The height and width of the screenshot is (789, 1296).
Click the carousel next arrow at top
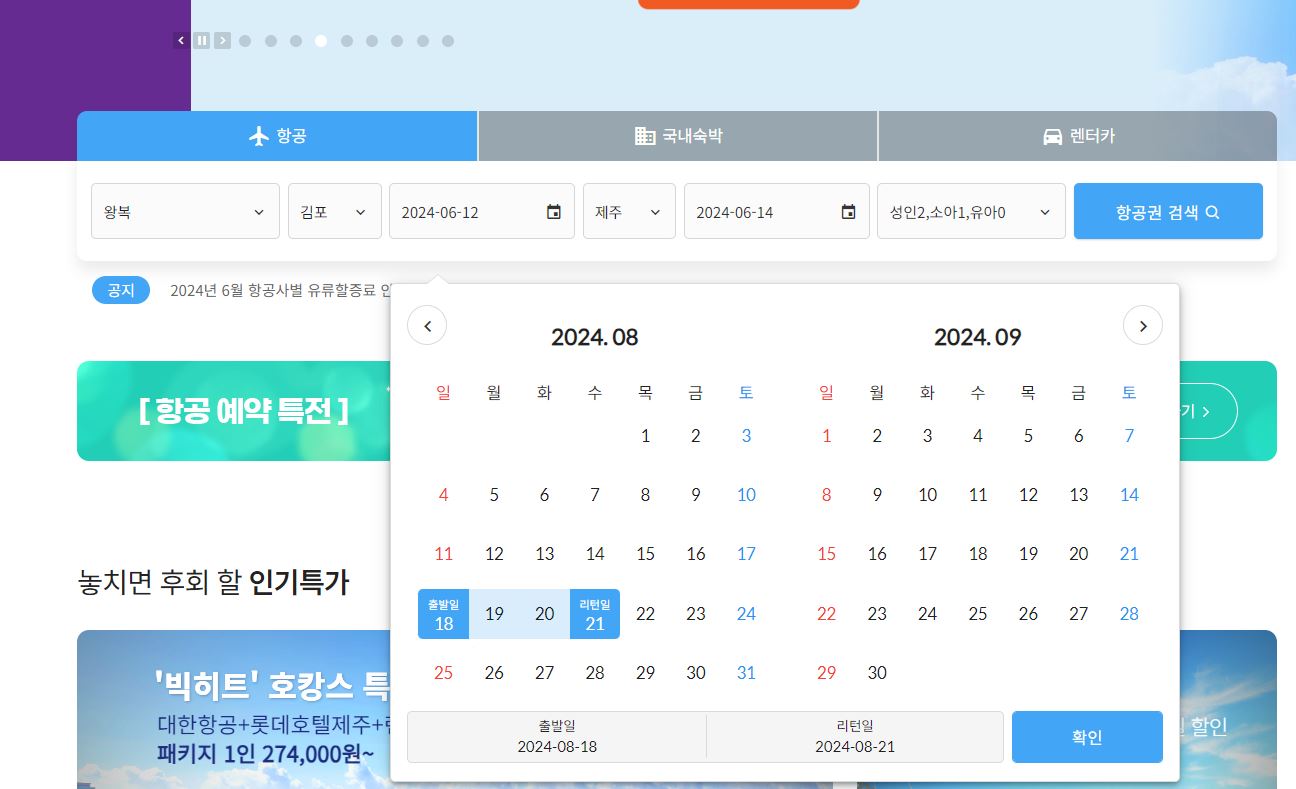[x=222, y=40]
